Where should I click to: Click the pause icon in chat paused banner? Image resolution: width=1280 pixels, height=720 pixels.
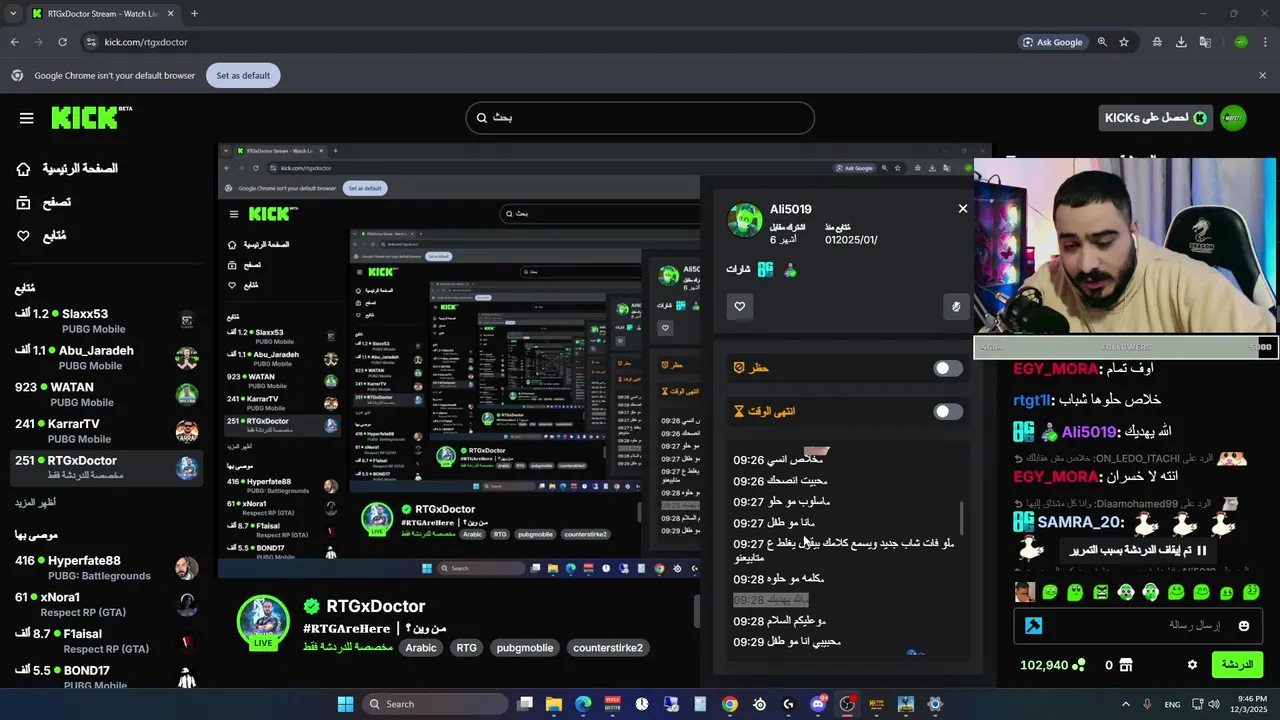tap(1202, 550)
